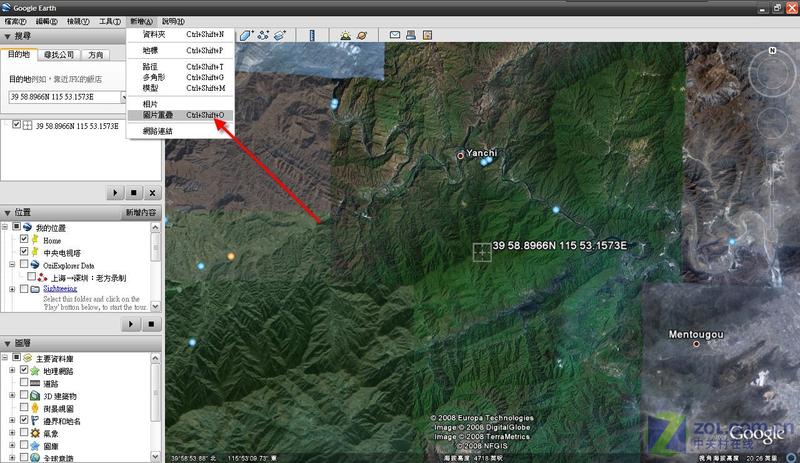This screenshot has width=800, height=463.
Task: Click the 地理網路 green star layer icon
Action: coord(35,371)
